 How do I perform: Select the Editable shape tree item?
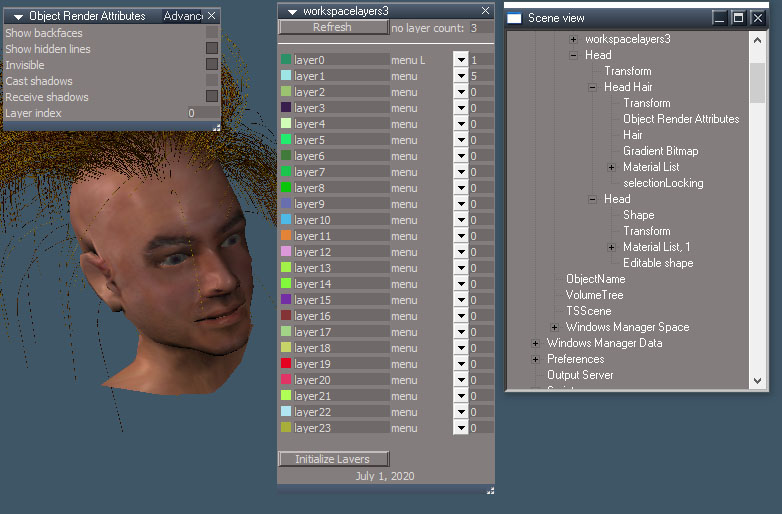coord(658,263)
